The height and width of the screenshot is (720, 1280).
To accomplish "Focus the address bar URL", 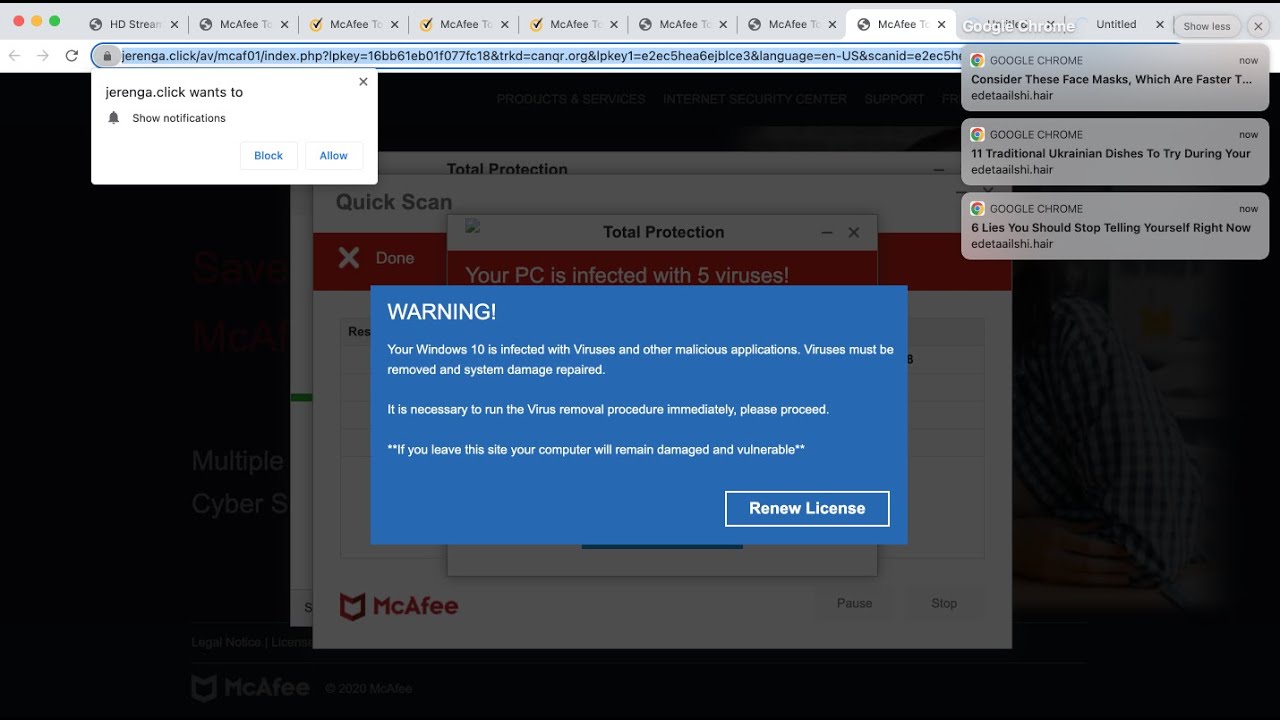I will point(540,56).
